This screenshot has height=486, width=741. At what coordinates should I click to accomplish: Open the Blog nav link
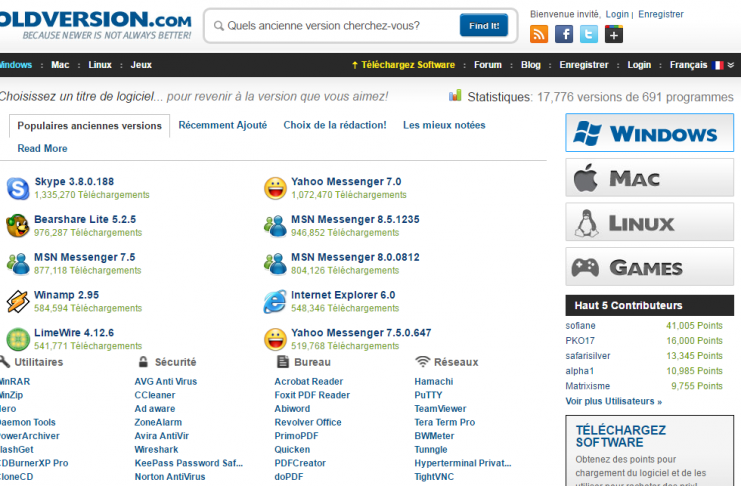[531, 65]
